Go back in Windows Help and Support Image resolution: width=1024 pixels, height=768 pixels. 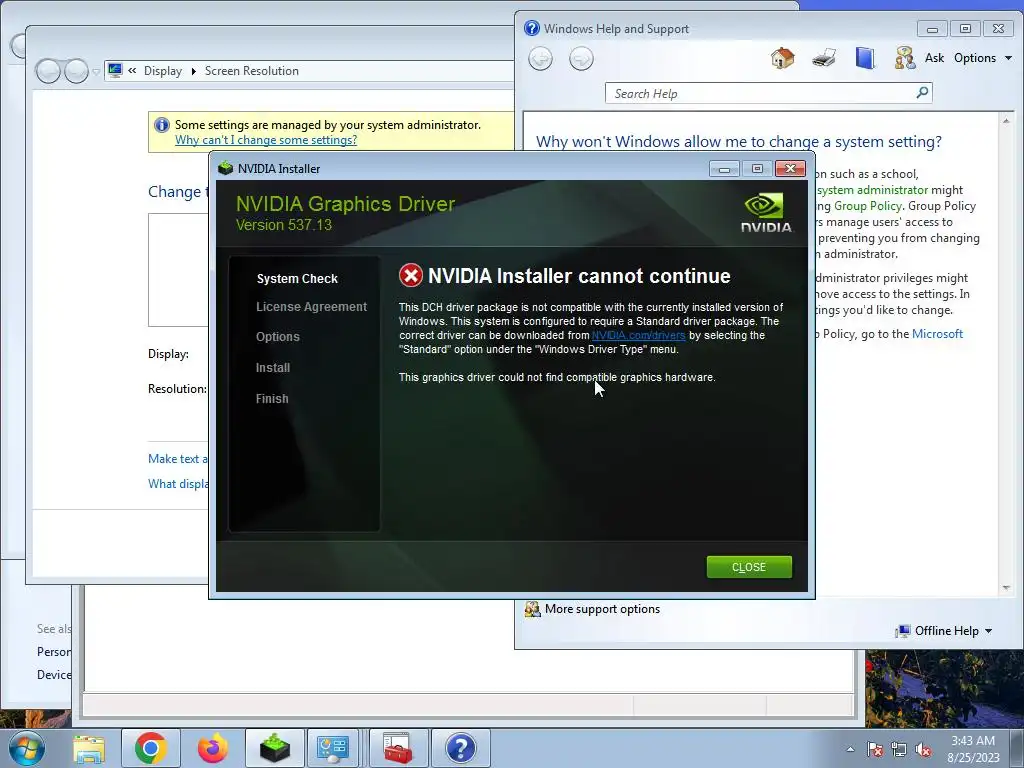(x=541, y=59)
